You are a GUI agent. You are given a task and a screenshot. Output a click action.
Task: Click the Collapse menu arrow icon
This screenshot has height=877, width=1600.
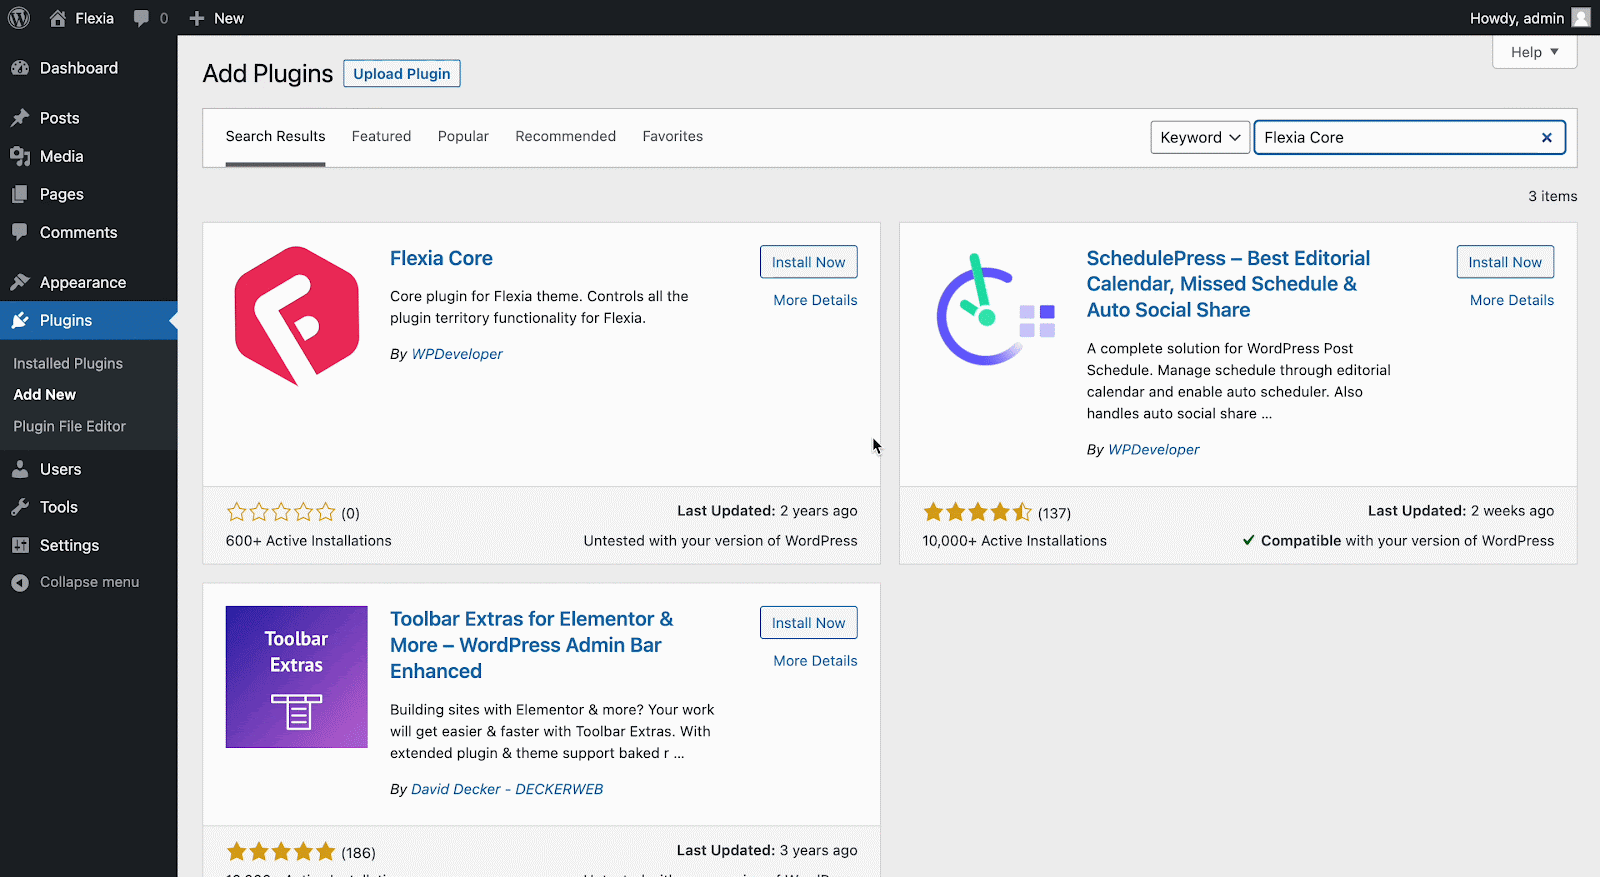20,582
